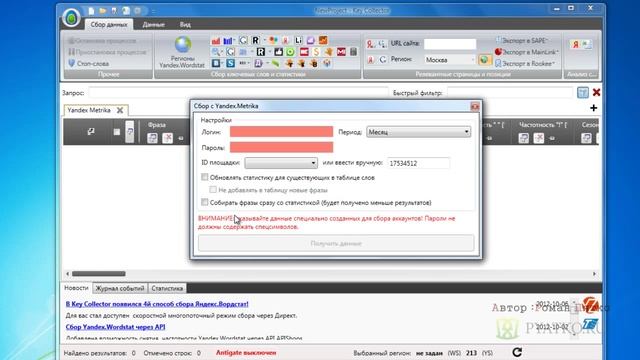Clear the quick filter with the red X
Screen dimensions: 640x360
coord(596,93)
